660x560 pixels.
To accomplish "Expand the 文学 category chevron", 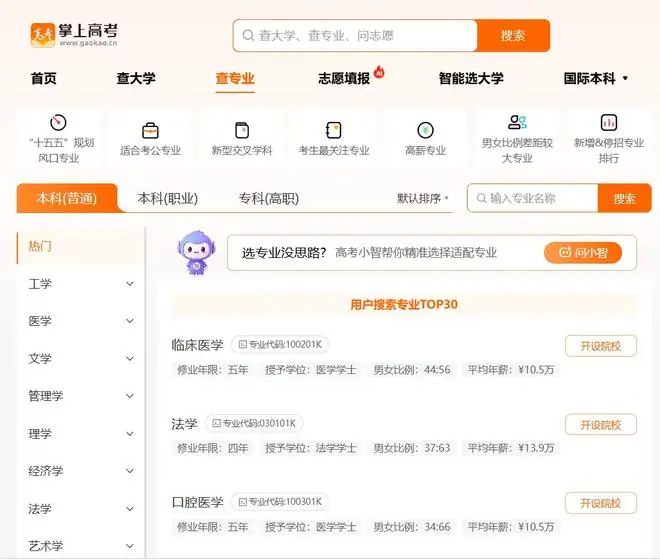I will (130, 358).
